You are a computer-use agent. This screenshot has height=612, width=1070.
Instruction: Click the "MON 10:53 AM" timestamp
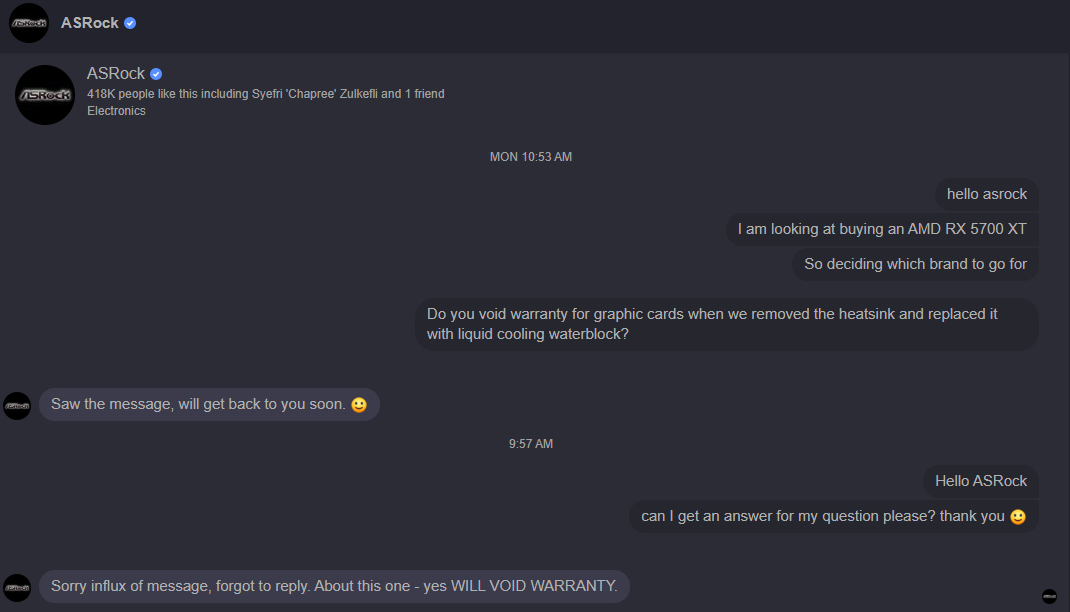point(531,157)
